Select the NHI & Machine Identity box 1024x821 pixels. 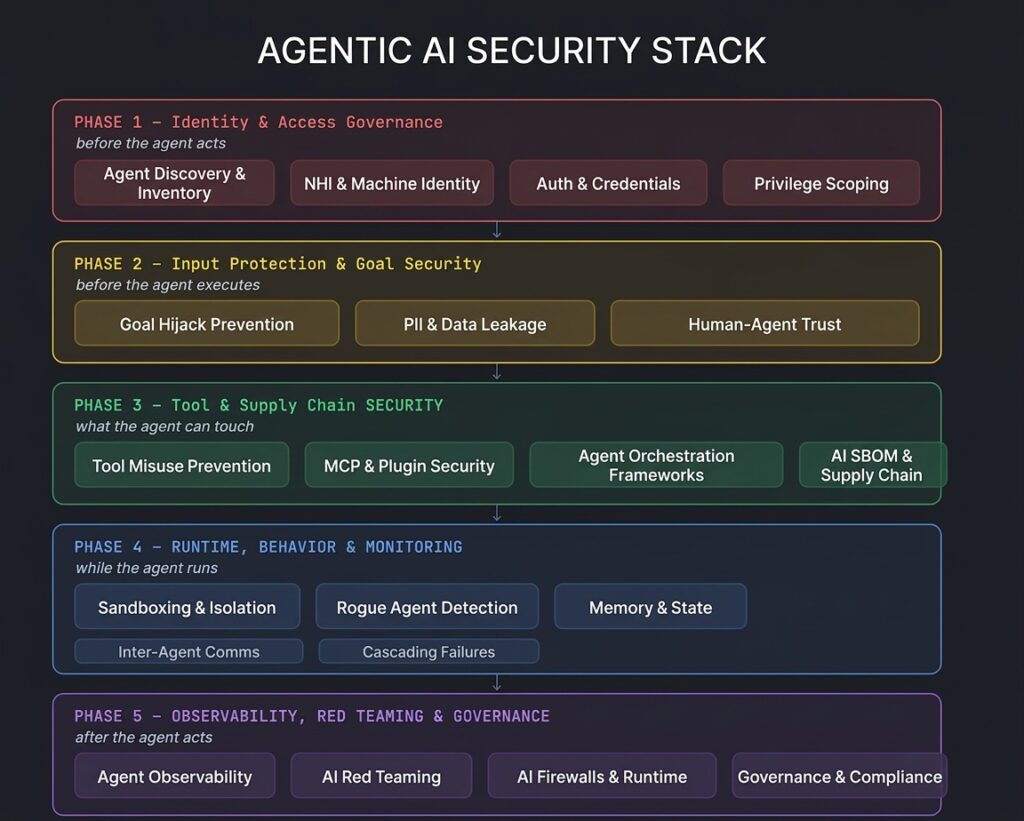point(392,183)
